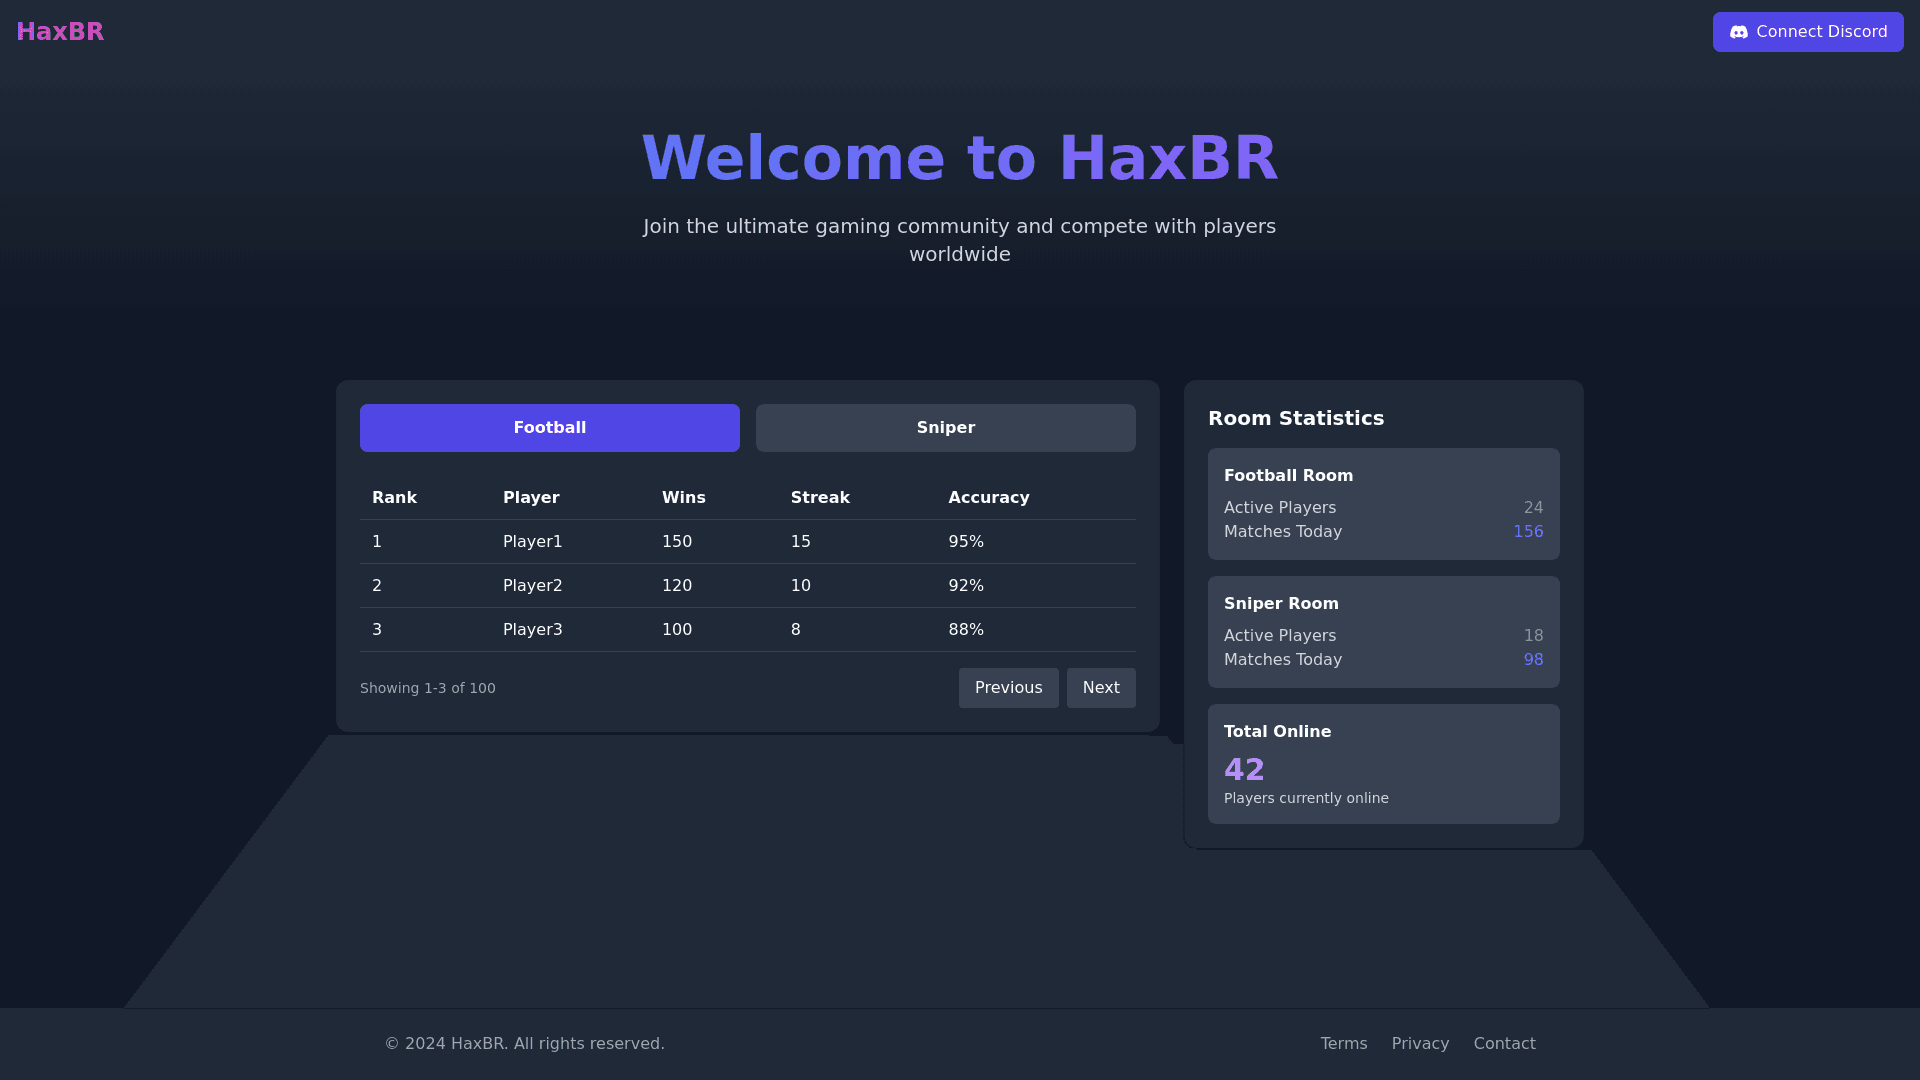This screenshot has width=1920, height=1080.
Task: Open the Terms footer link
Action: (x=1343, y=1044)
